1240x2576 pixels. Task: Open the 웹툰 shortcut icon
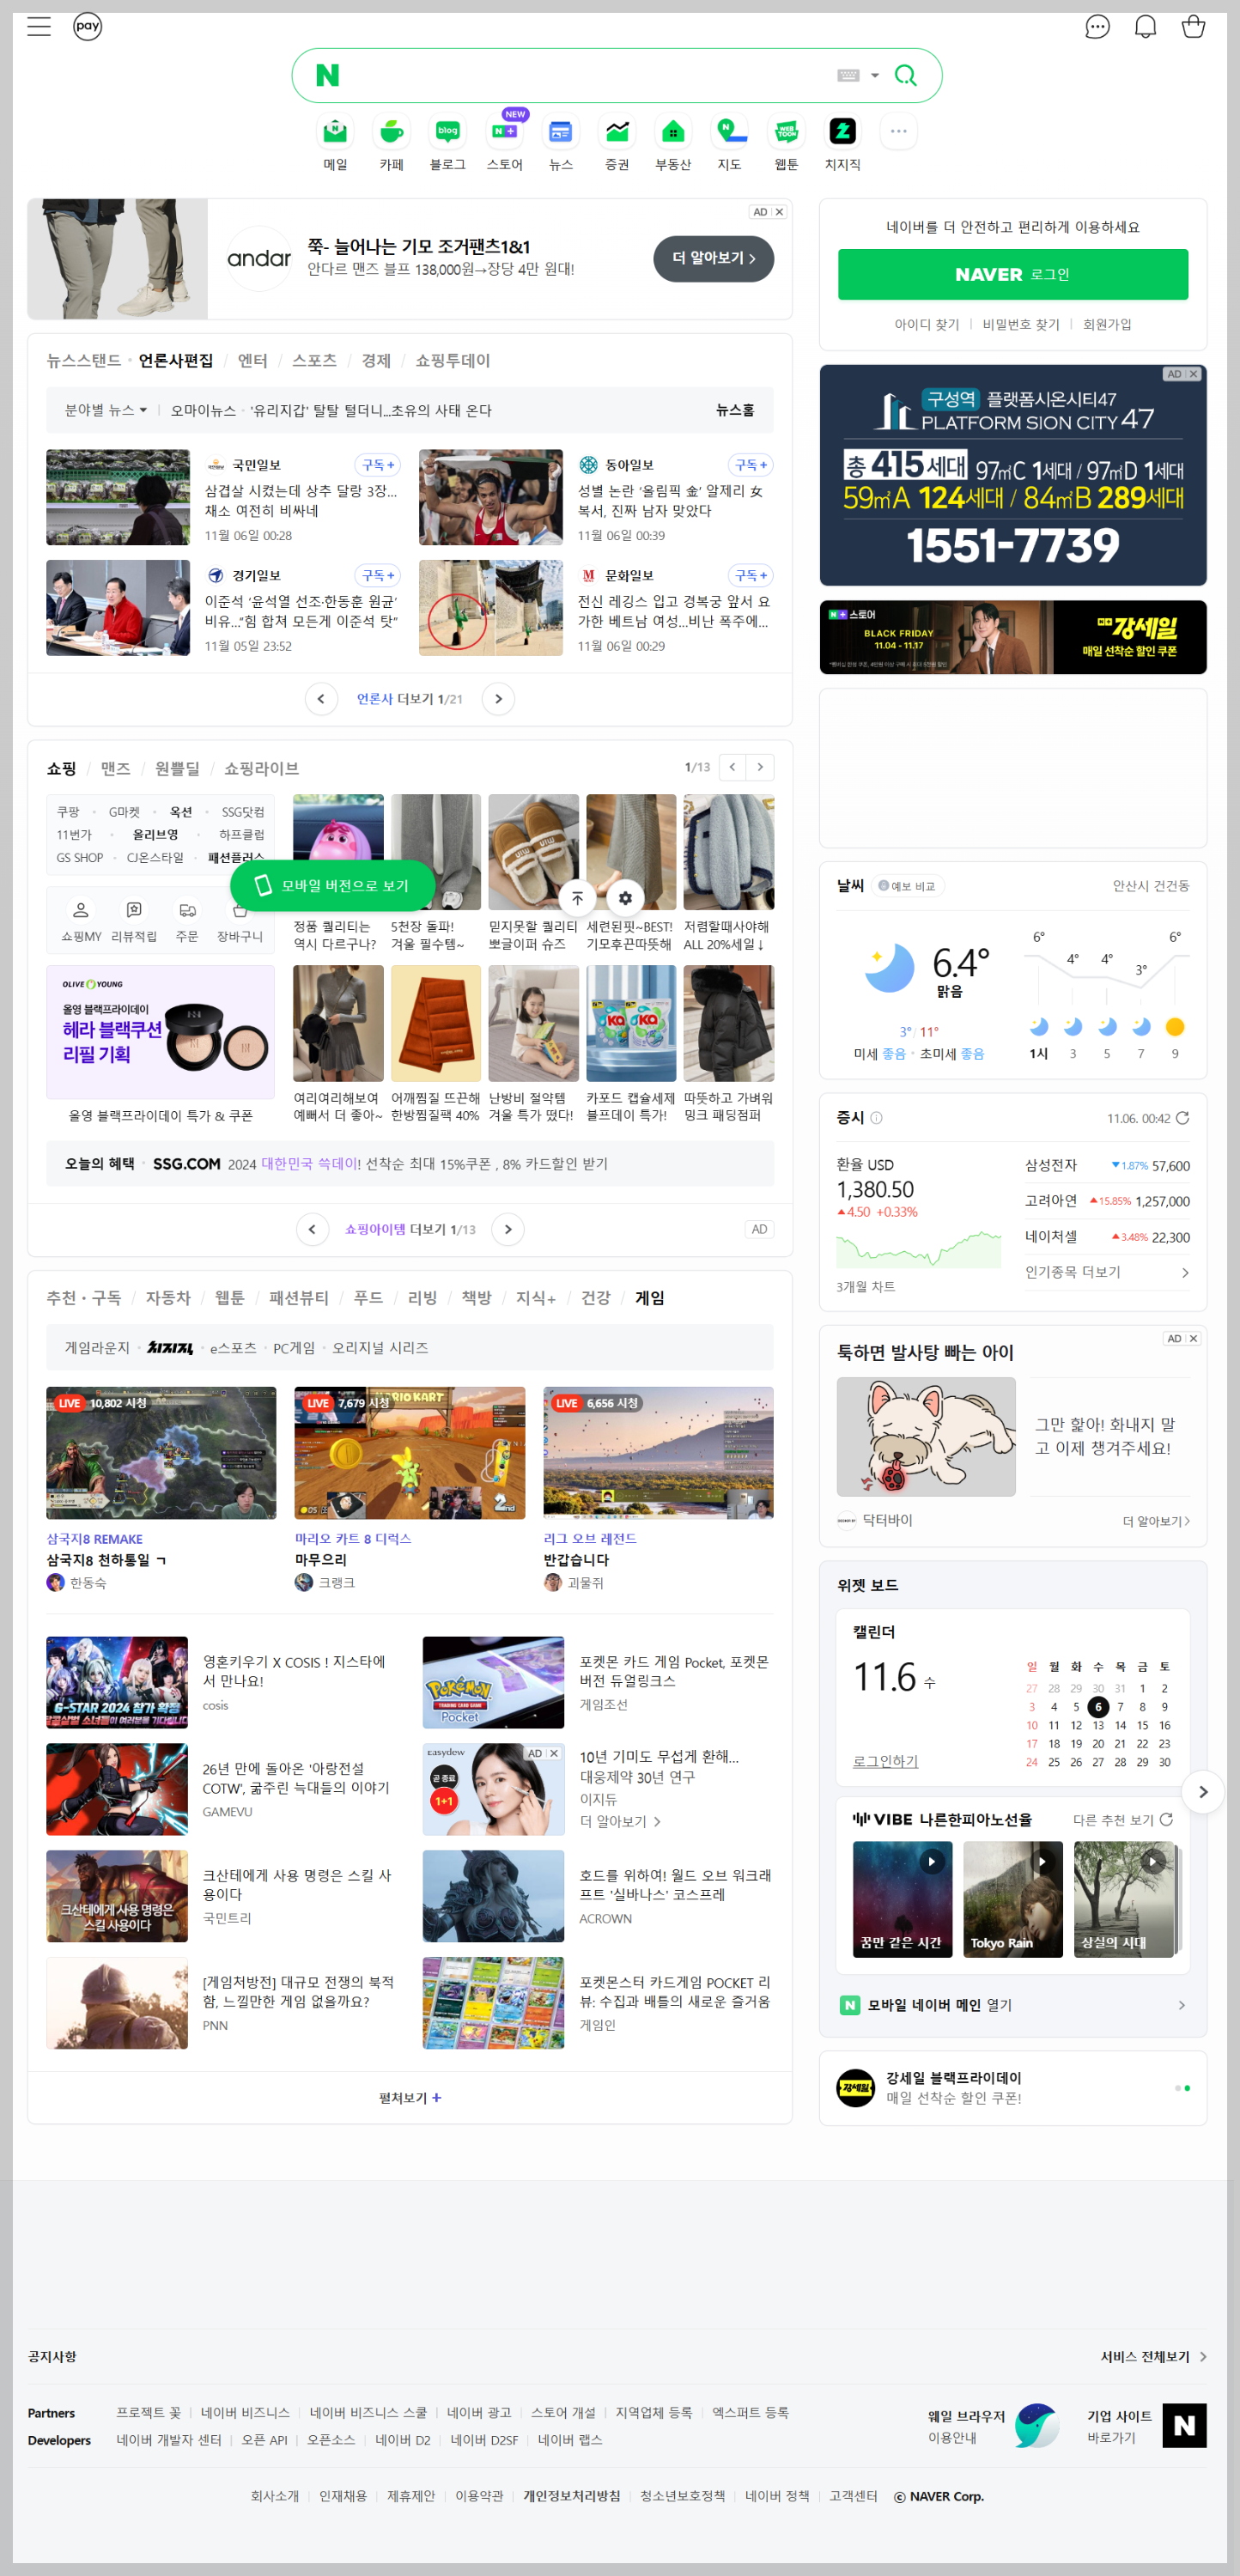pyautogui.click(x=786, y=131)
